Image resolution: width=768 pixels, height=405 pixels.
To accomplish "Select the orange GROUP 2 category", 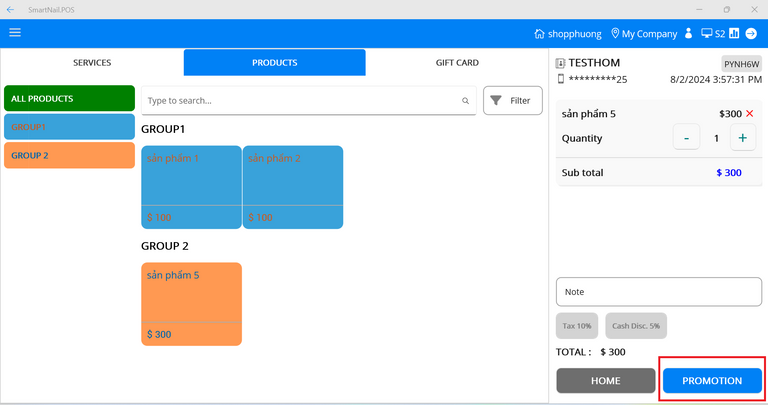I will pyautogui.click(x=69, y=156).
